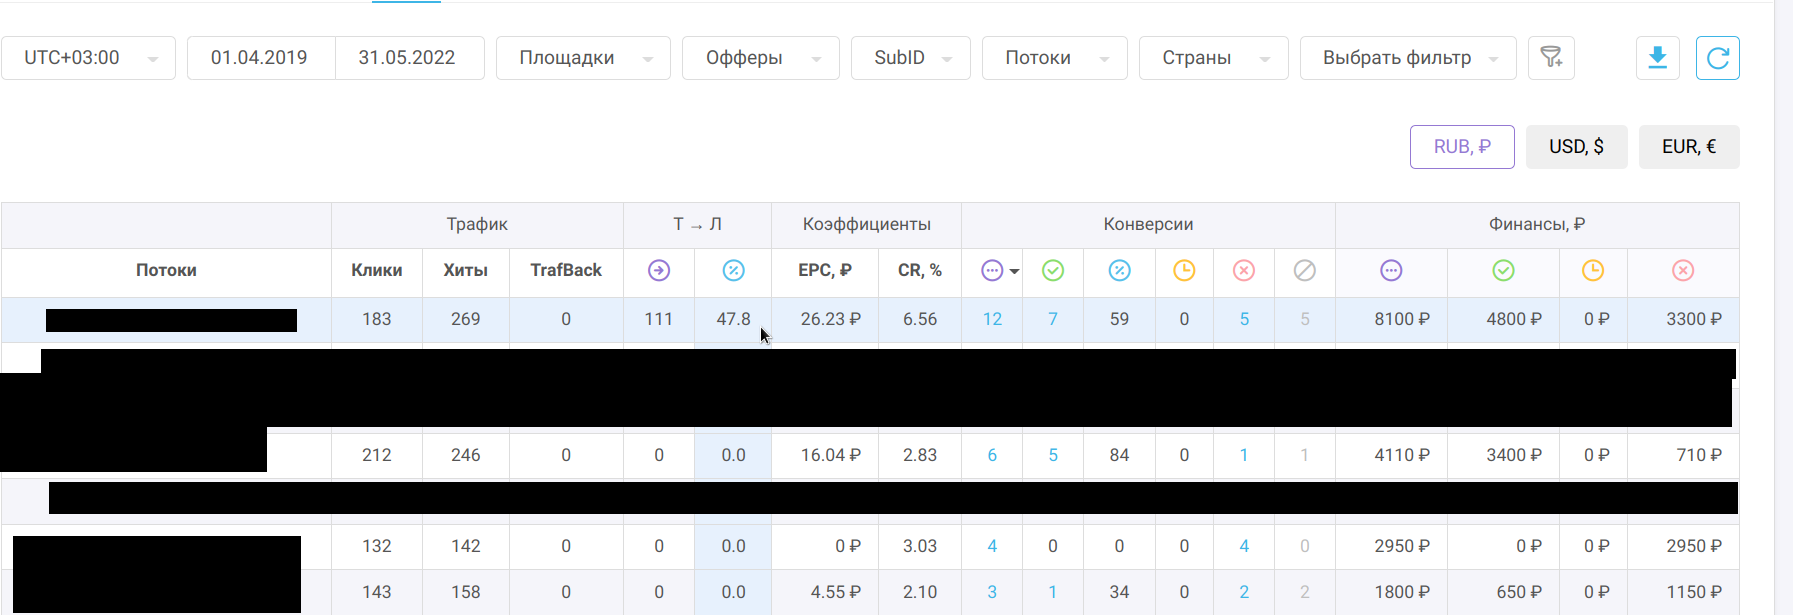
Task: Expand the Офферы dropdown
Action: [x=760, y=58]
